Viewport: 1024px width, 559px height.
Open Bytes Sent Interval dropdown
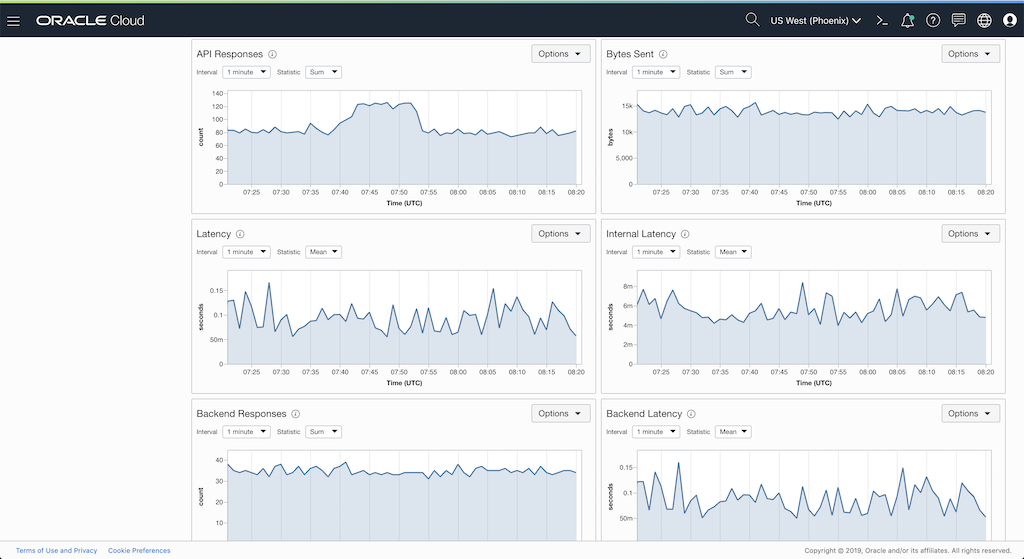pos(655,72)
